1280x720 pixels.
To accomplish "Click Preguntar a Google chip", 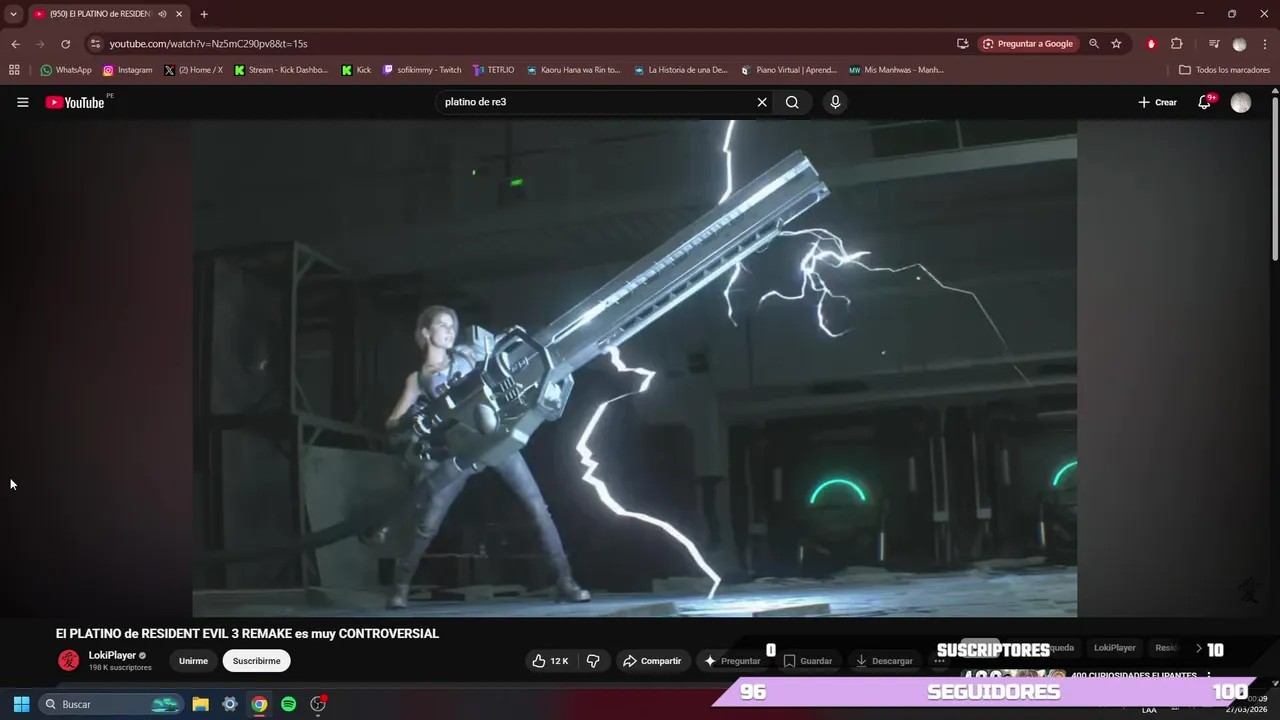I will (1027, 44).
